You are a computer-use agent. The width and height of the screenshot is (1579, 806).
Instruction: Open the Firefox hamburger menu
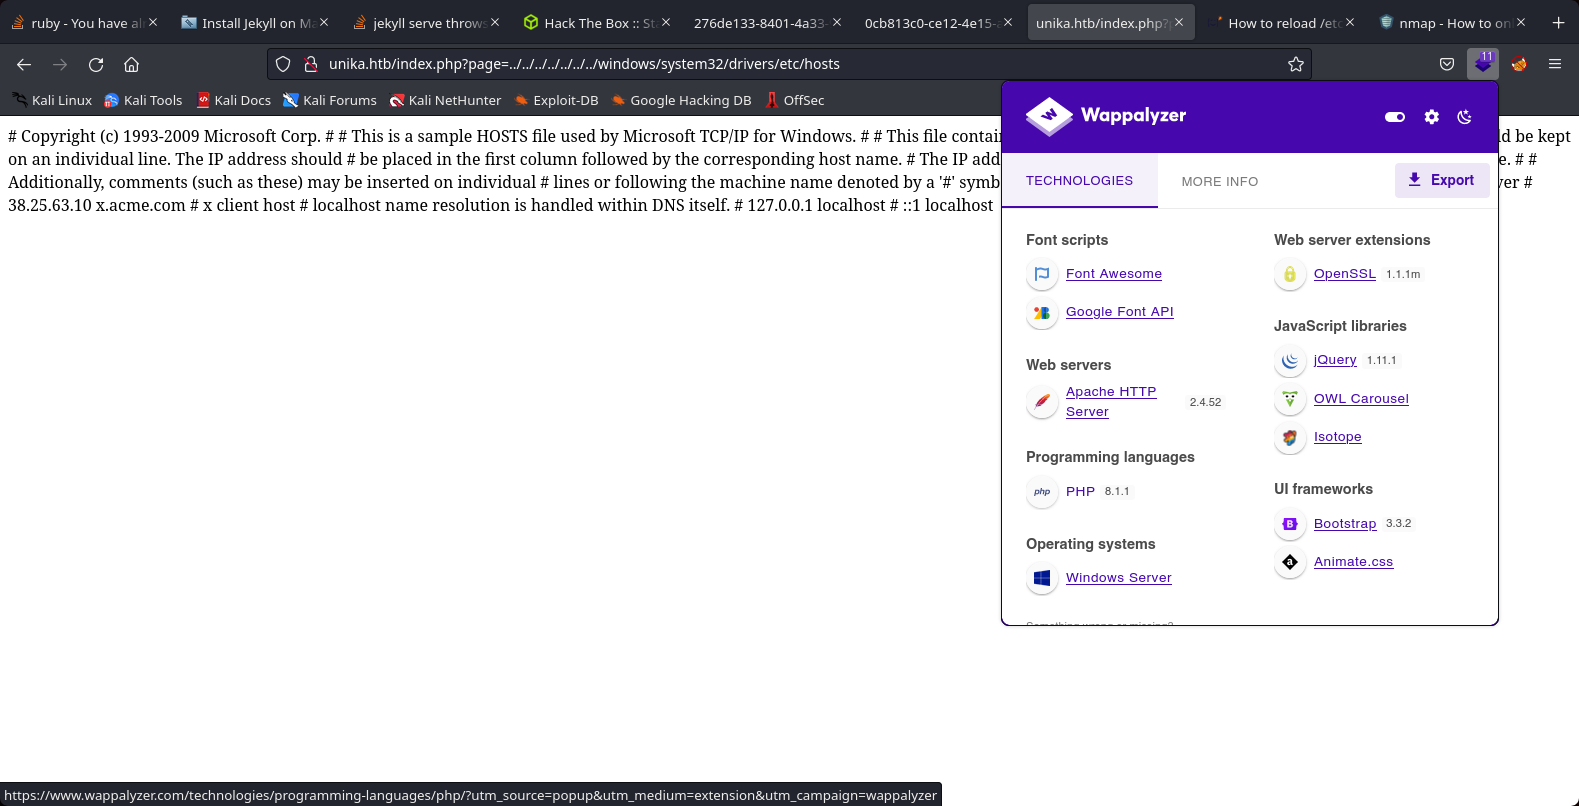point(1555,64)
